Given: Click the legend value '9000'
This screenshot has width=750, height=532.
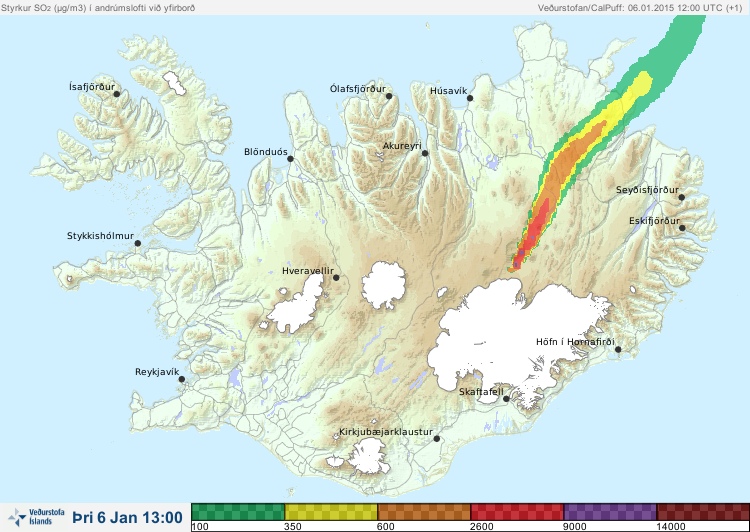Looking at the screenshot, I should pos(574,527).
